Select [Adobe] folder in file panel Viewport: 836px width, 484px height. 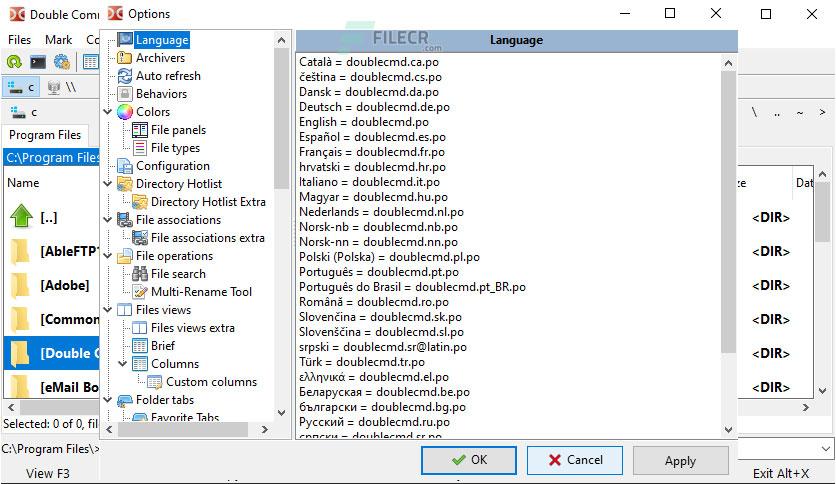[65, 285]
